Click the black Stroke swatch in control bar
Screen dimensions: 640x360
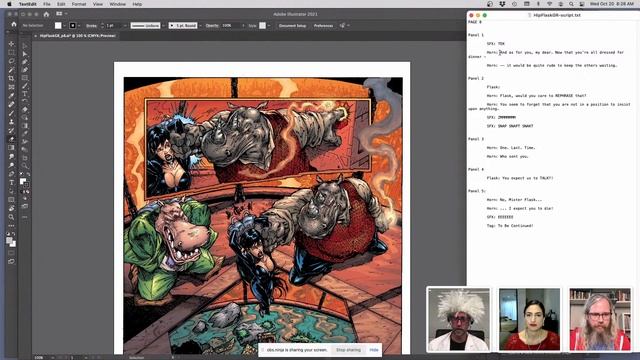click(x=73, y=25)
